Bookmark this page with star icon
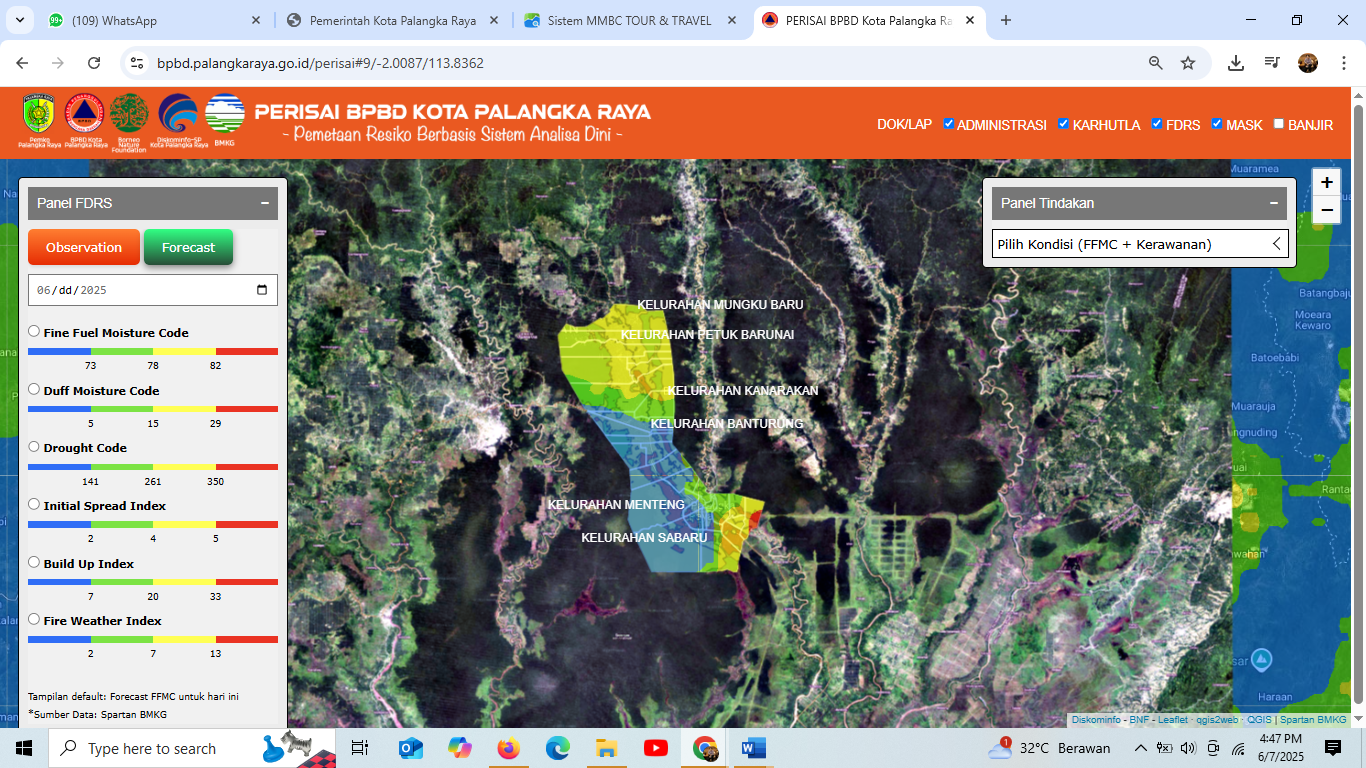 point(1188,63)
